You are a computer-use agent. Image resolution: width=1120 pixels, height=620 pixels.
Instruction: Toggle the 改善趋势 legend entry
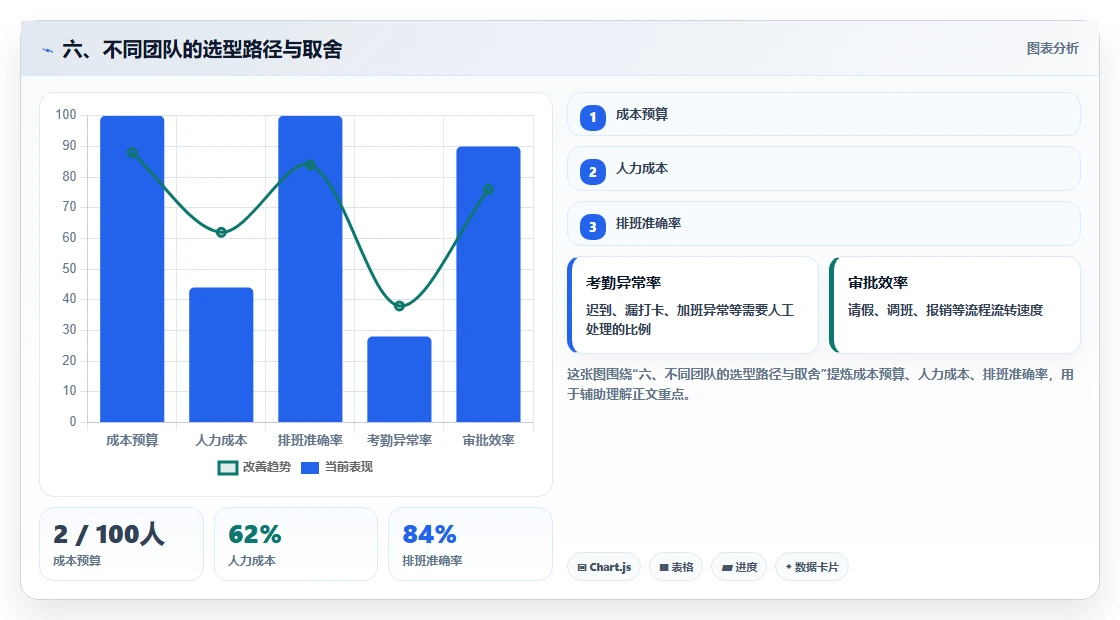[x=254, y=467]
